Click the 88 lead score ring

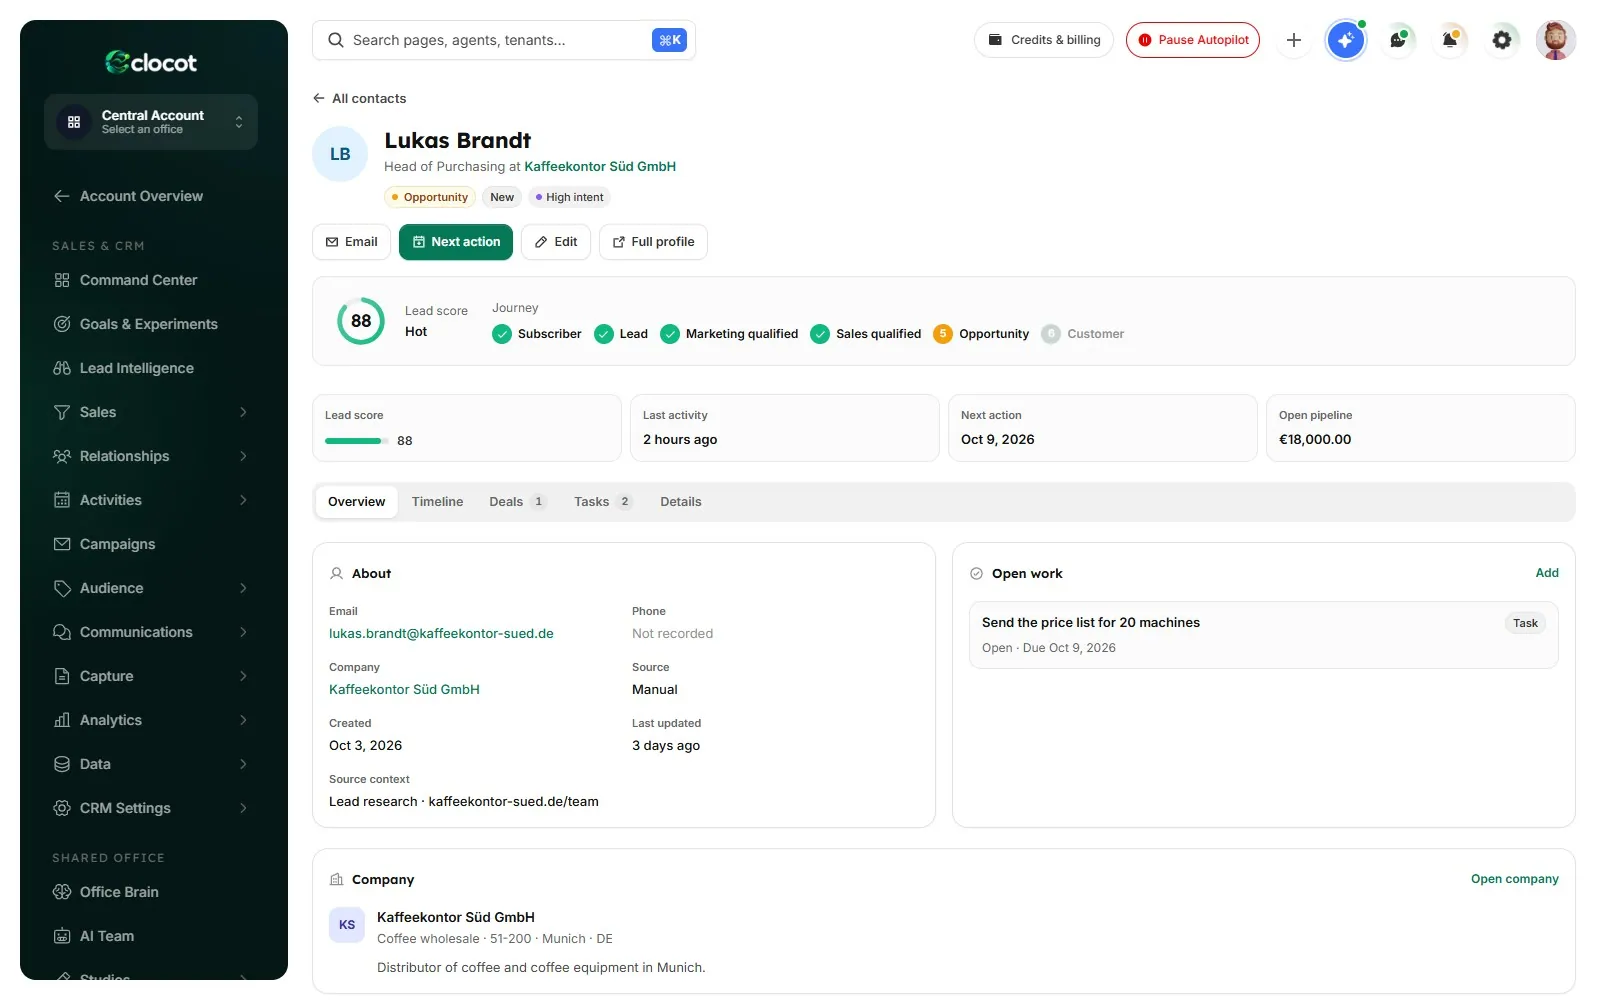(x=361, y=321)
